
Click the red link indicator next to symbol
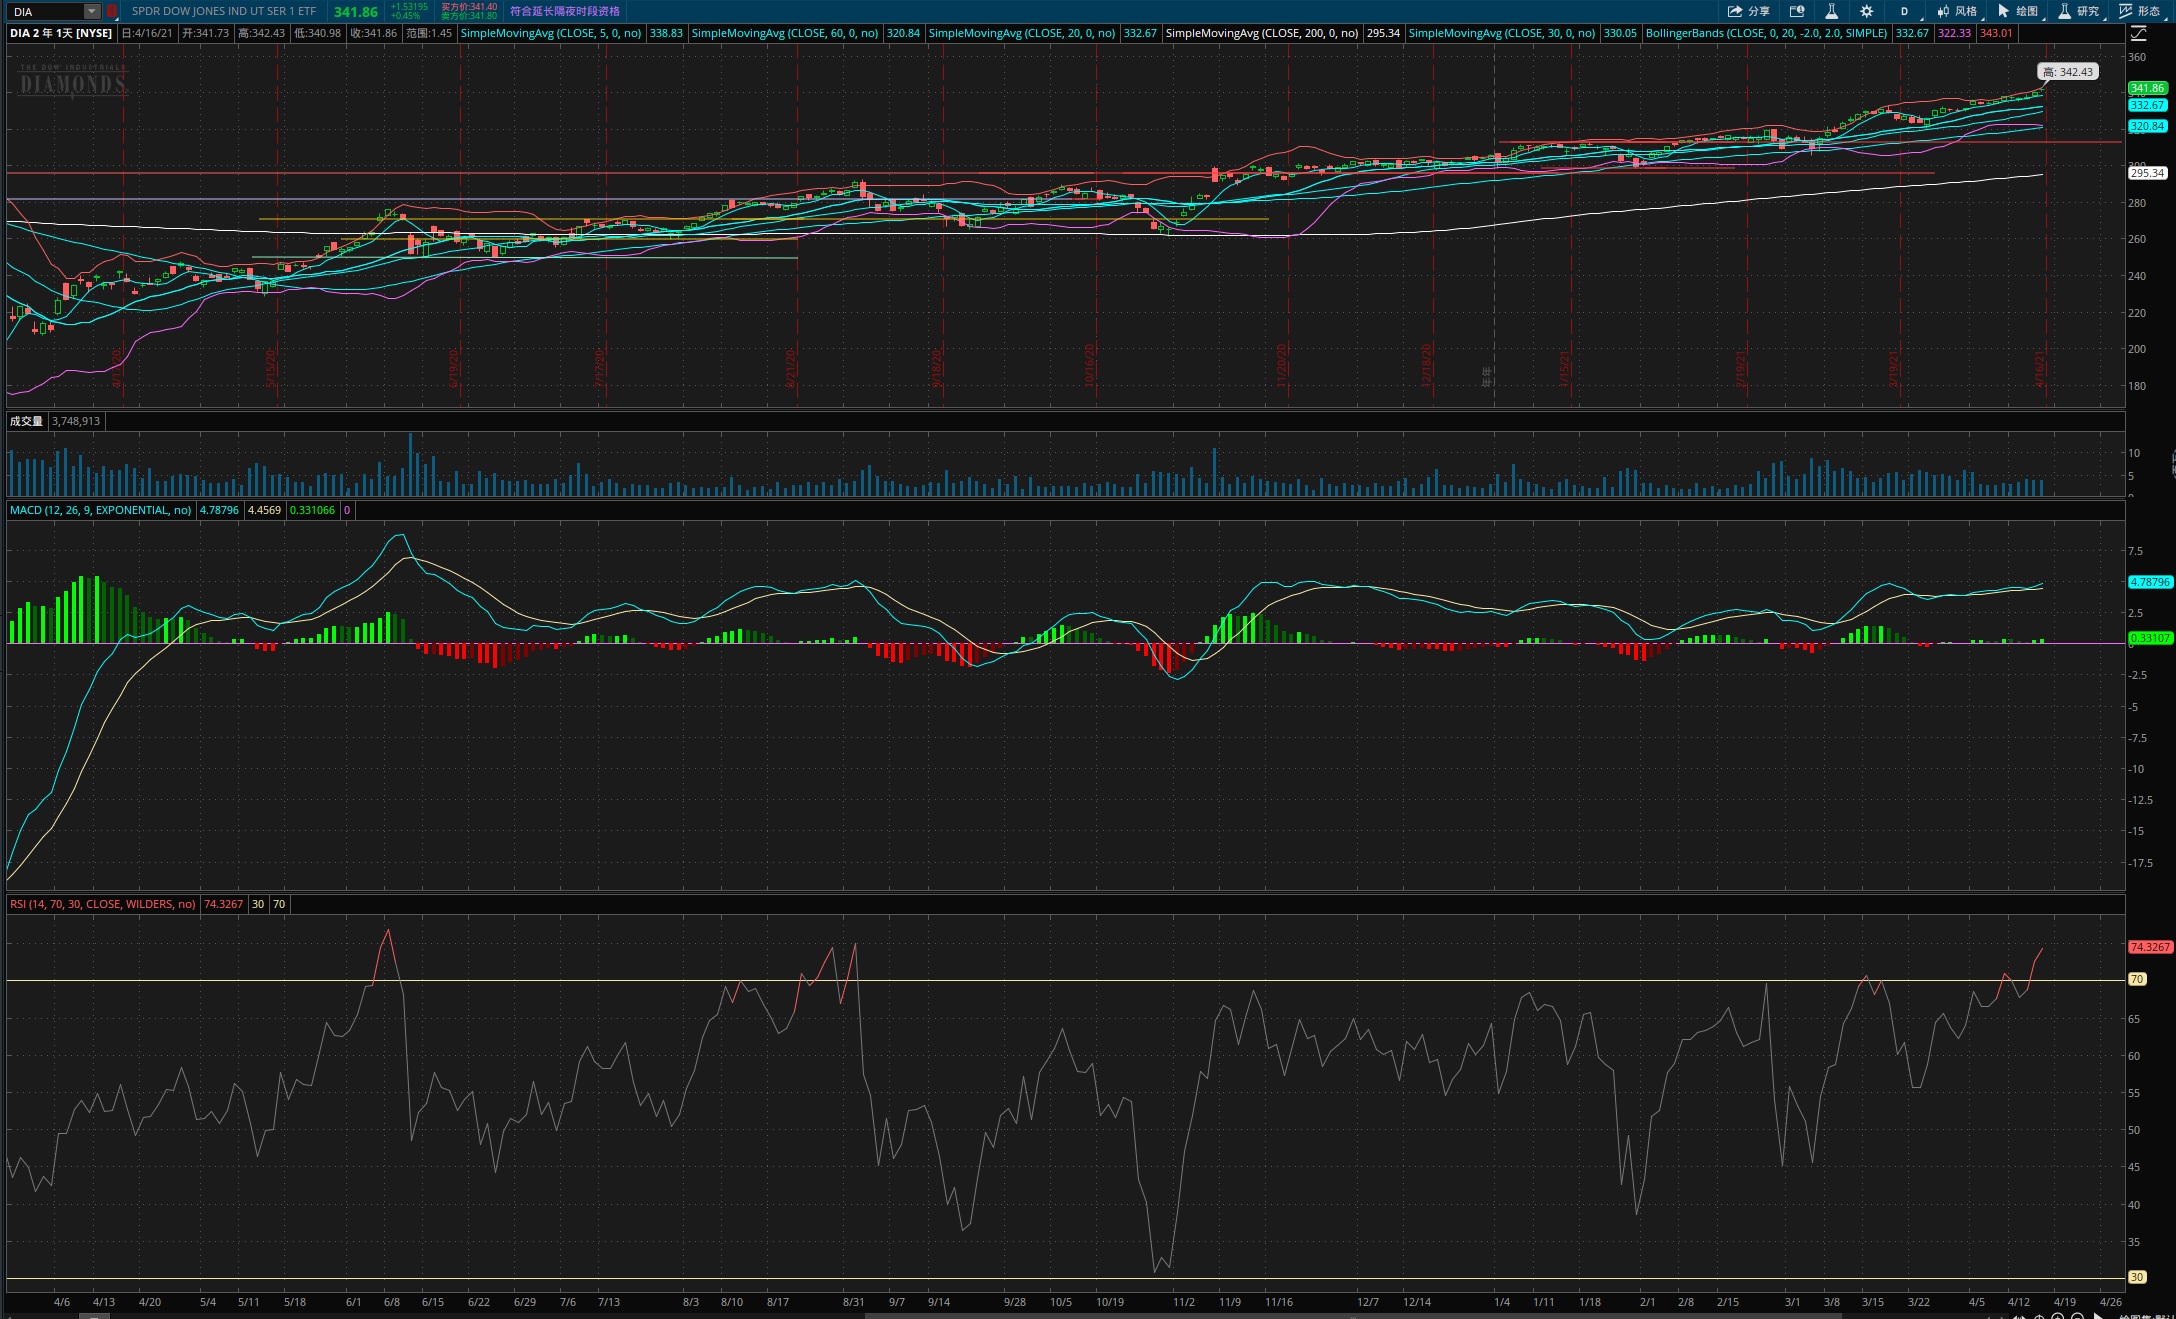point(112,11)
